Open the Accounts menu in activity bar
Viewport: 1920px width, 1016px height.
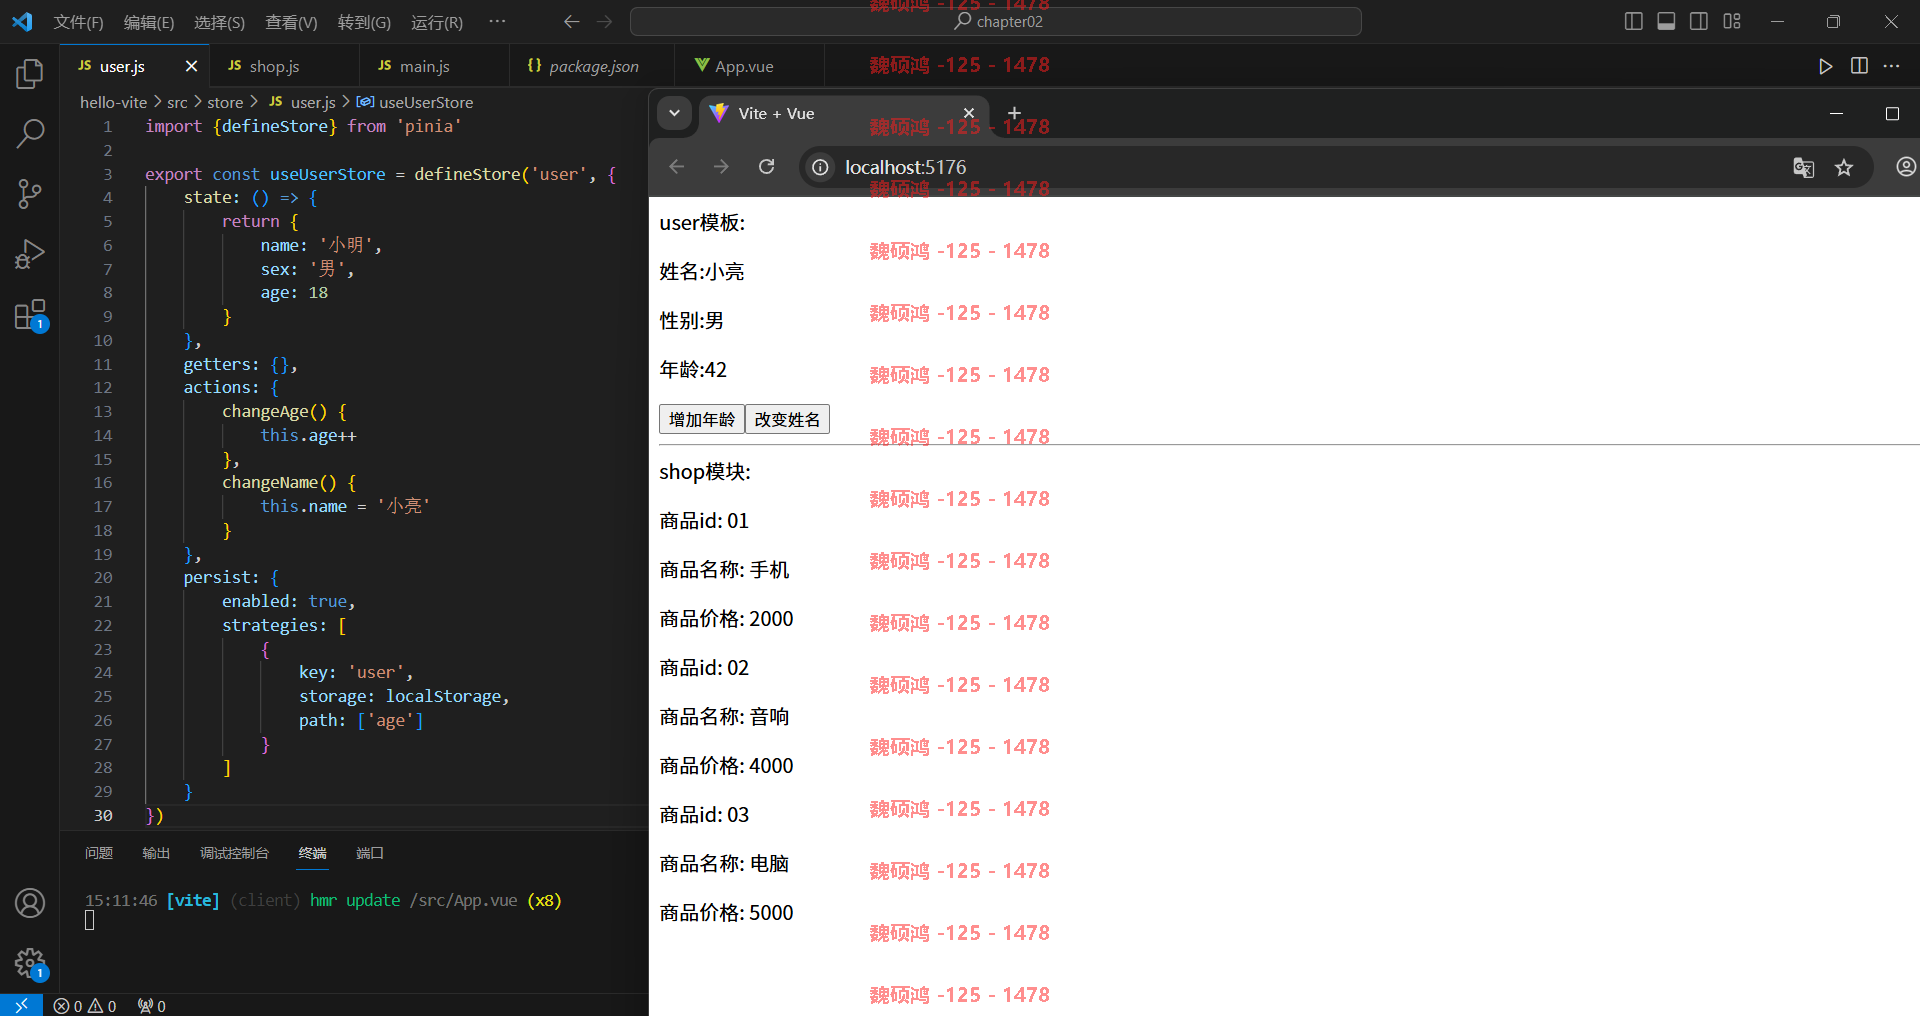coord(30,903)
